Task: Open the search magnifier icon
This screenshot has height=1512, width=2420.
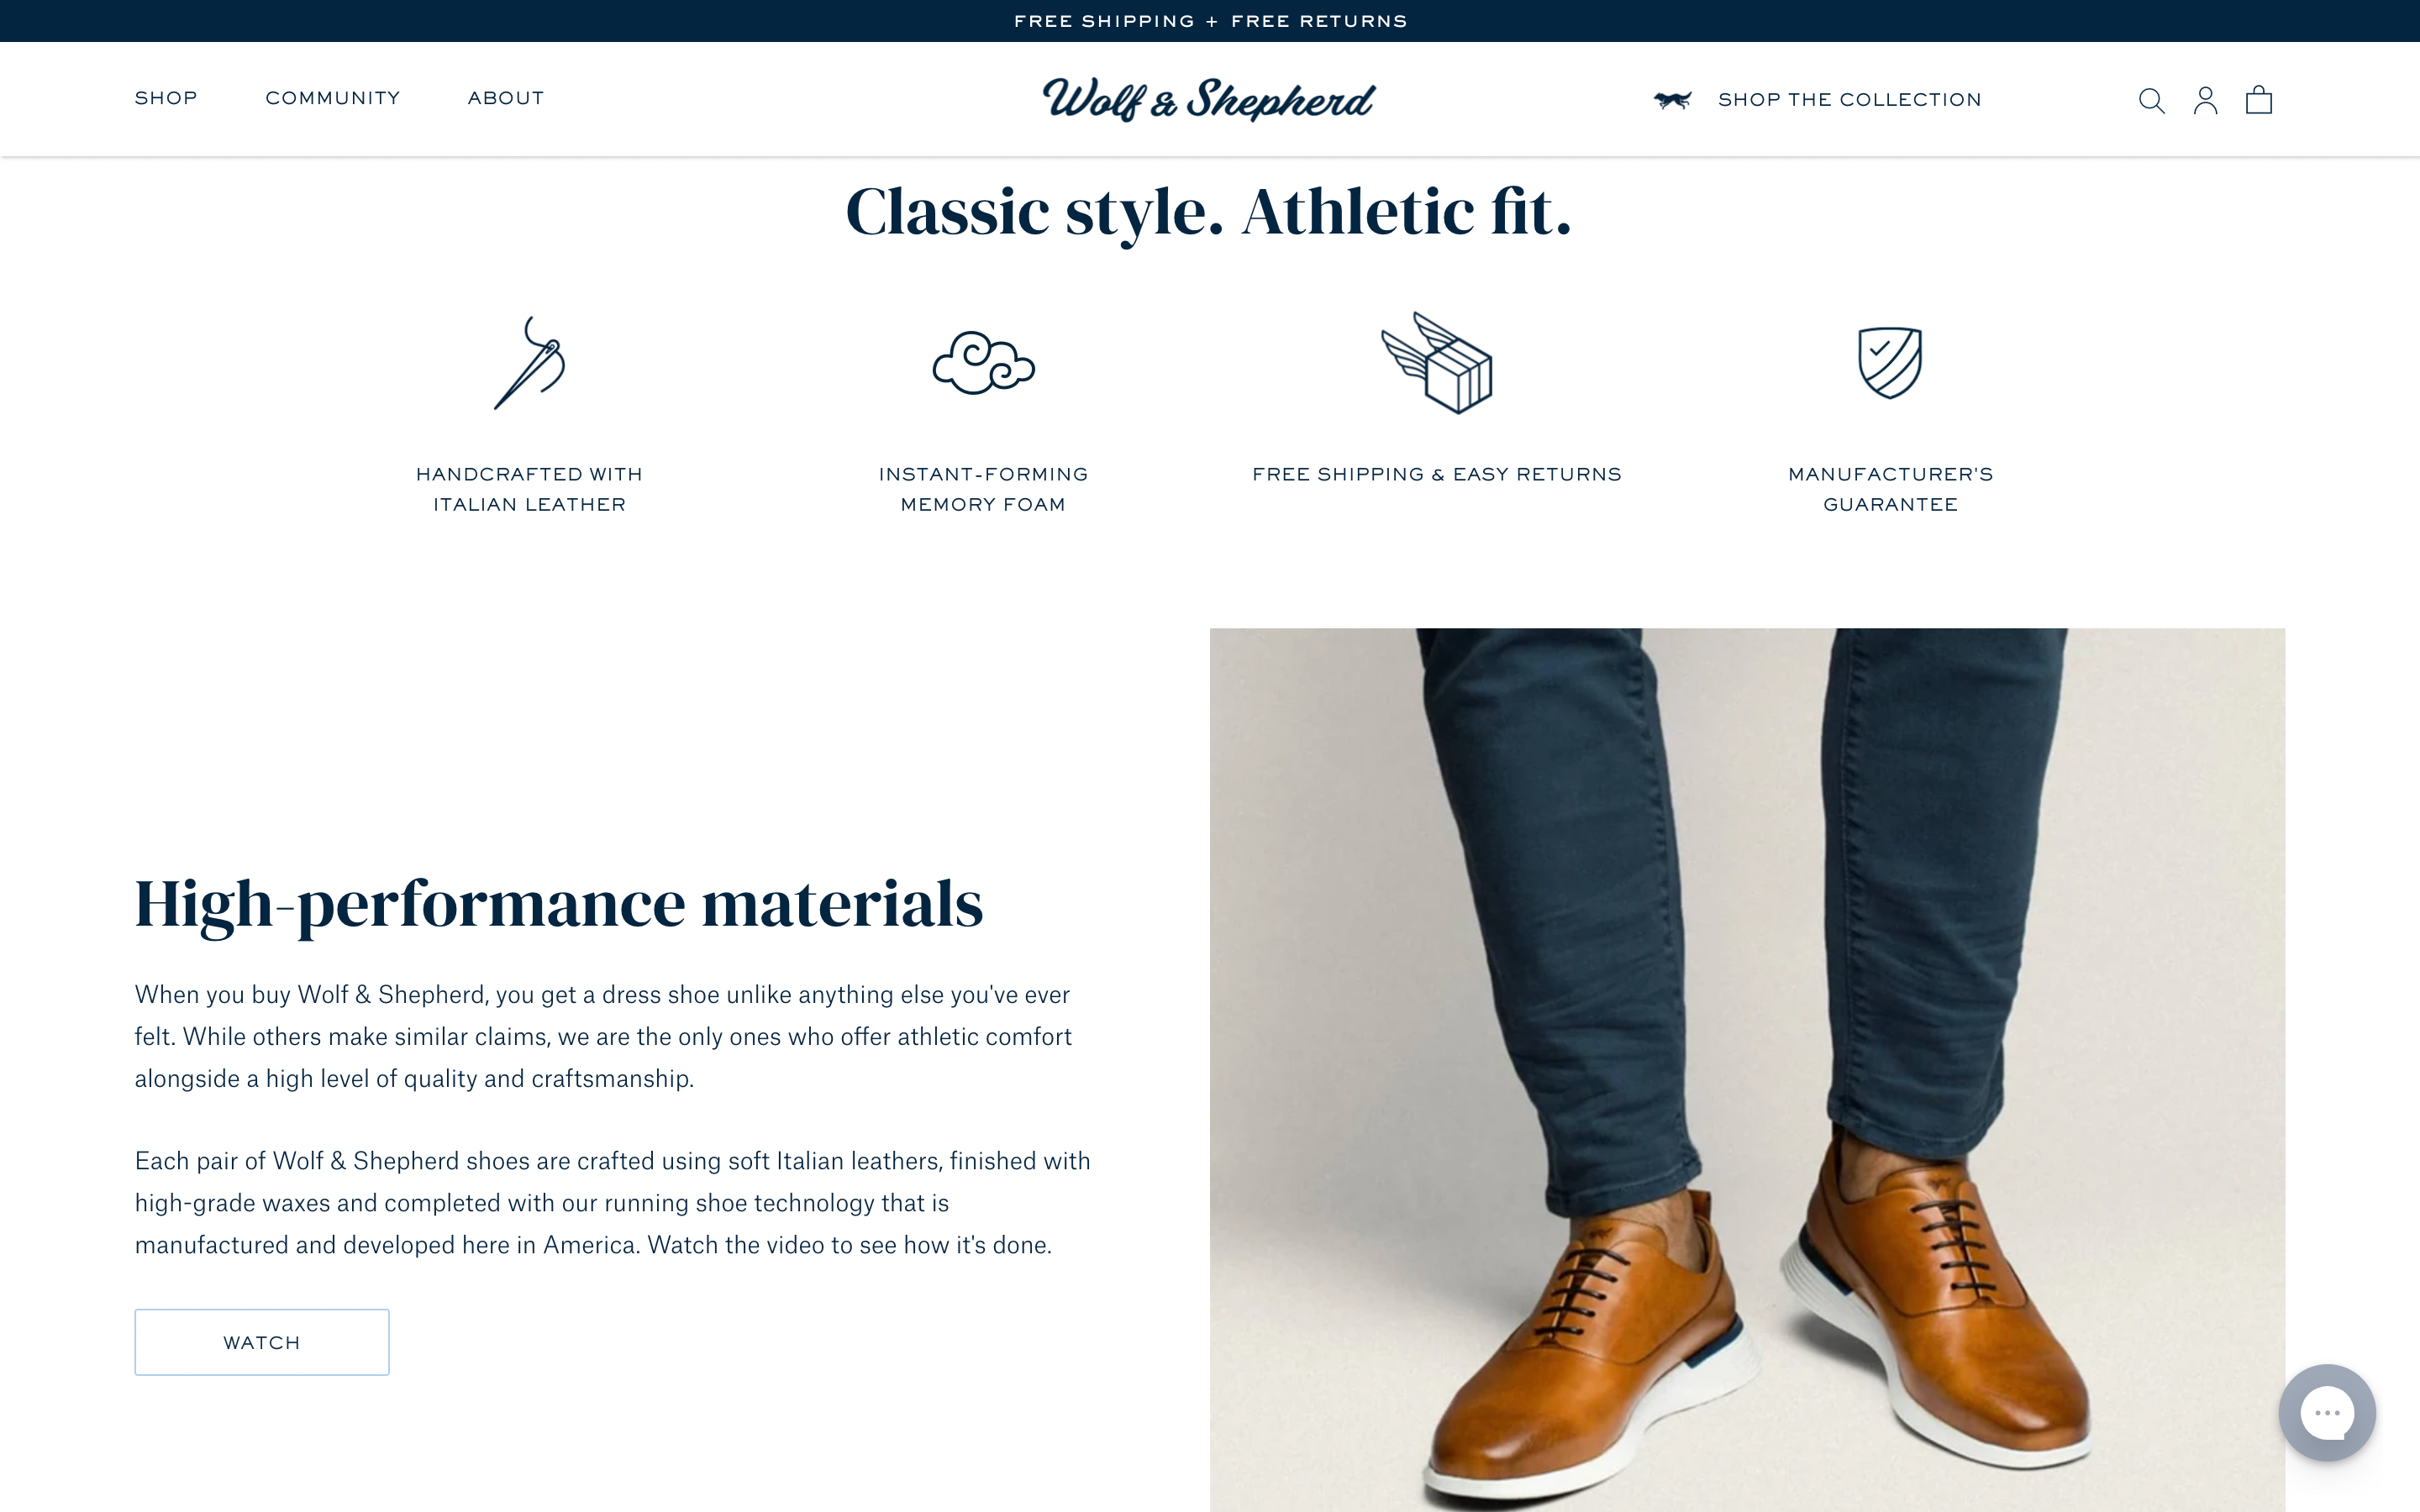Action: (2151, 100)
